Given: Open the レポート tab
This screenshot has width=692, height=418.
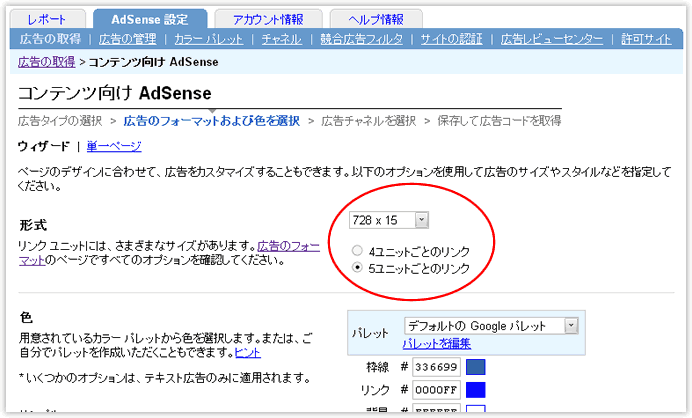Looking at the screenshot, I should (49, 19).
